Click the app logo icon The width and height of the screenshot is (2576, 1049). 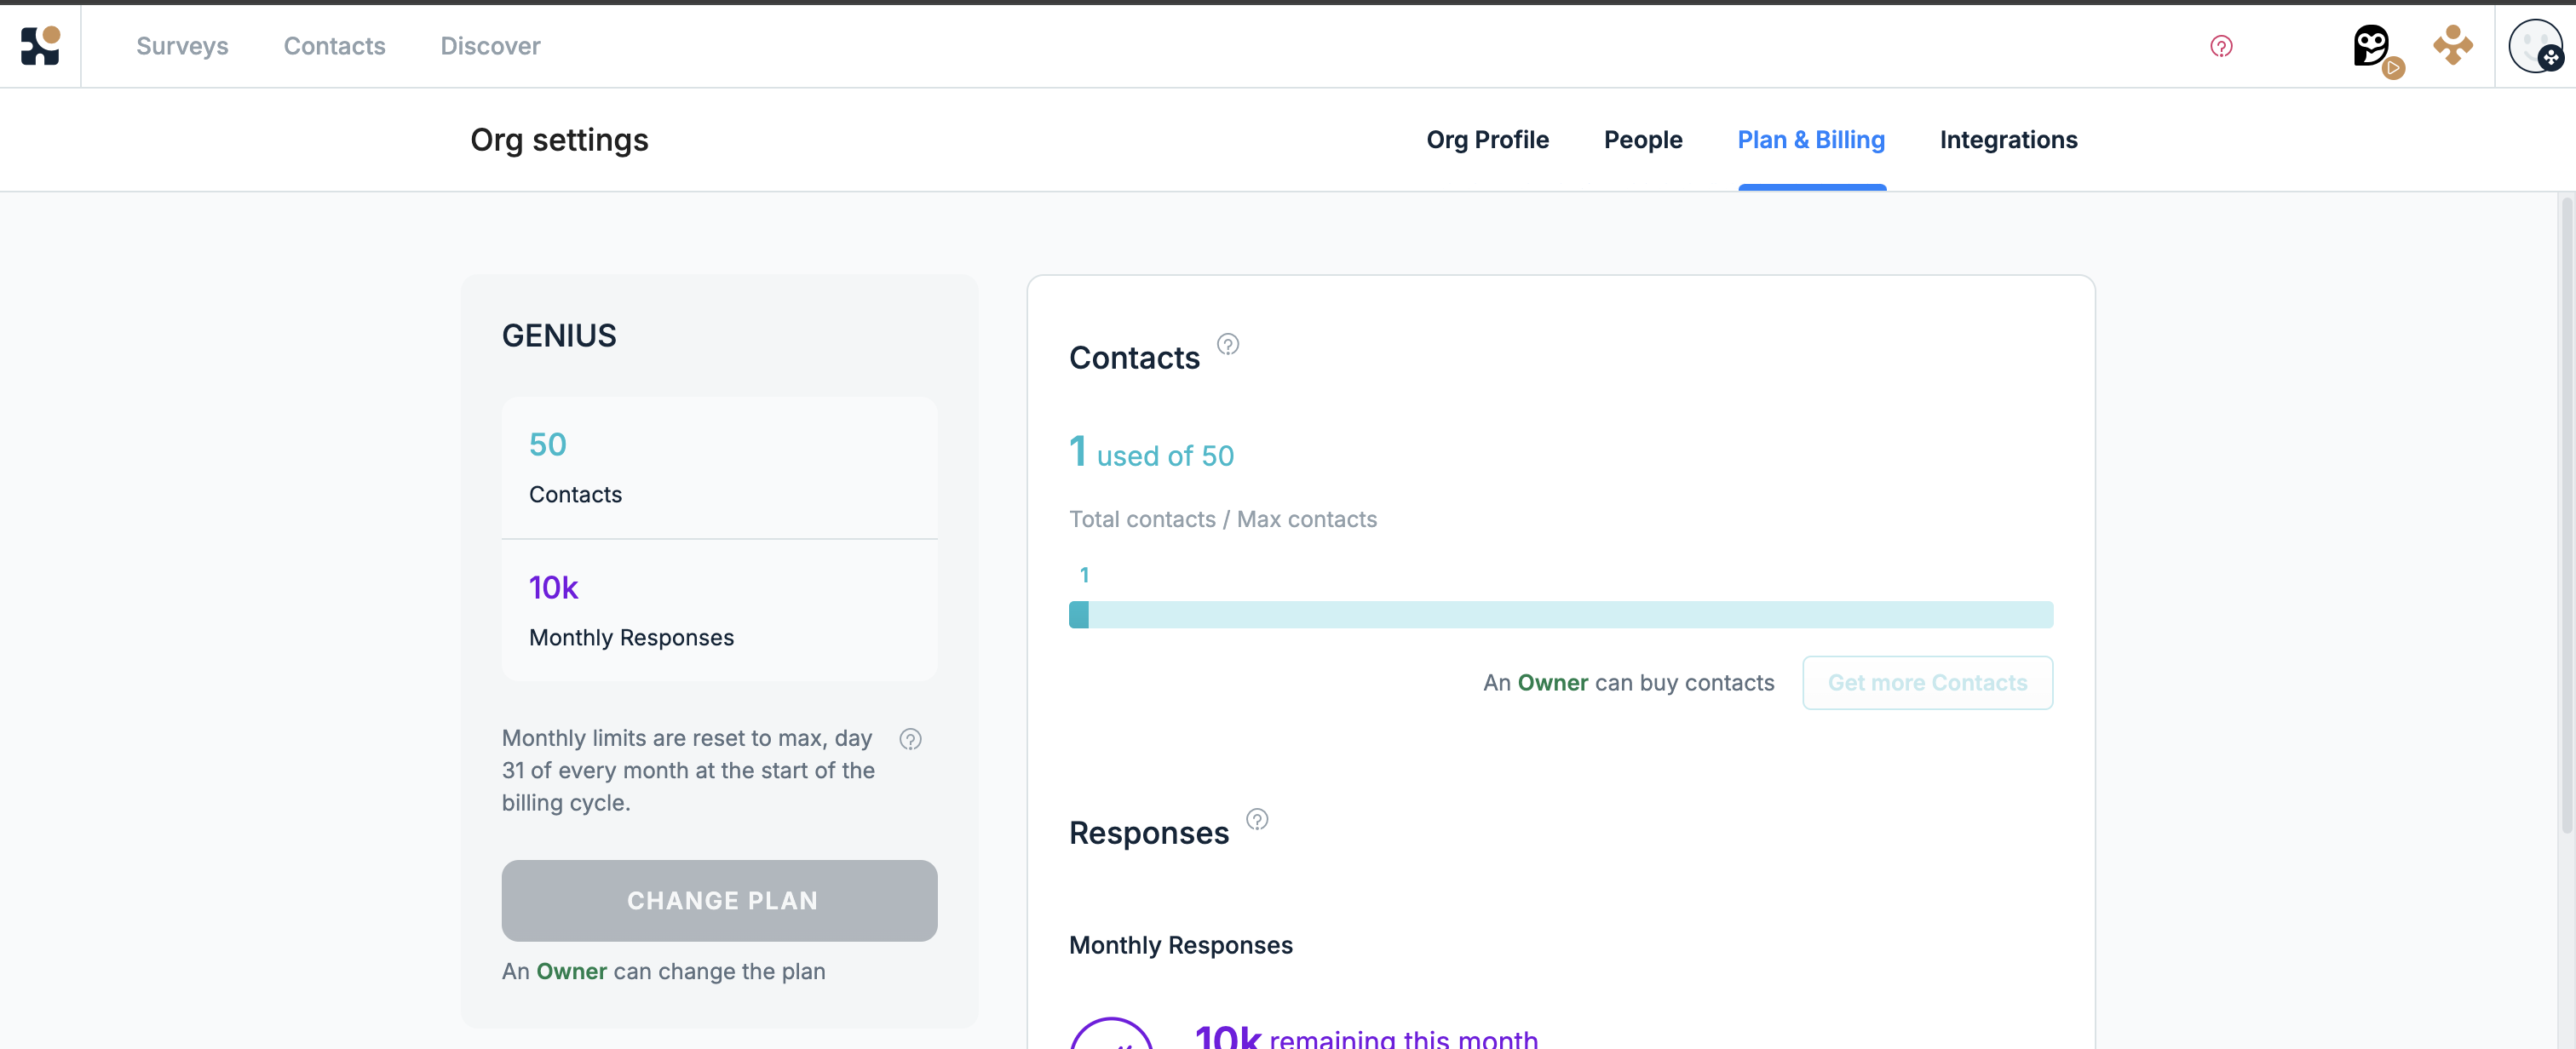(x=40, y=46)
